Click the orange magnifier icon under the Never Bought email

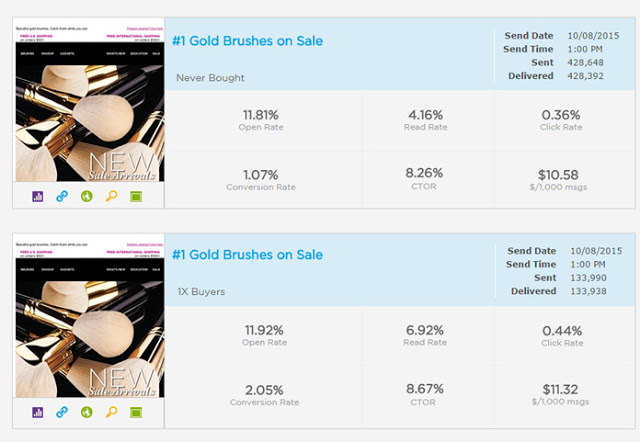tap(111, 194)
